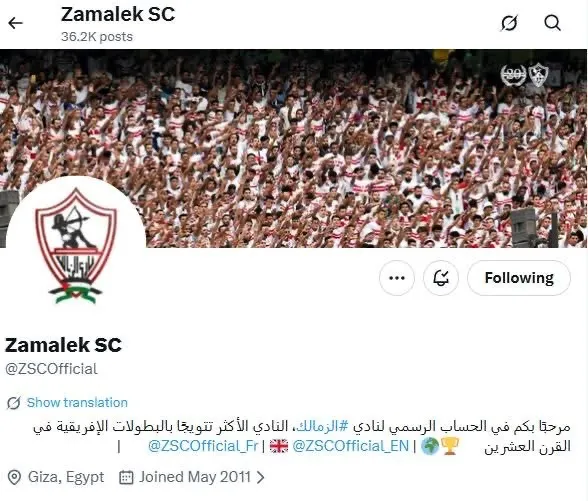
Task: View the crowd banner image
Action: [x=294, y=148]
